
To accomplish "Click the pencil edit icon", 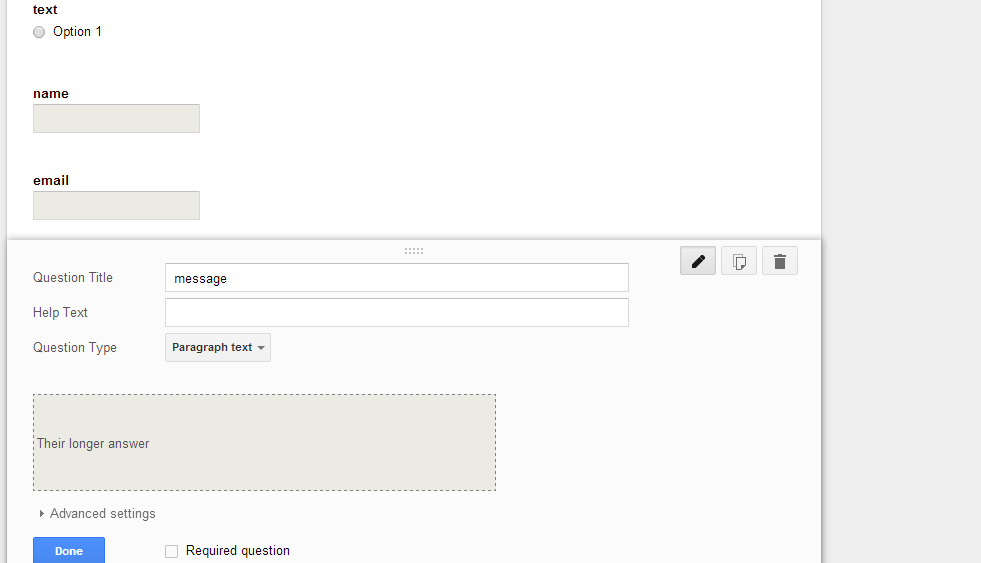I will 698,261.
